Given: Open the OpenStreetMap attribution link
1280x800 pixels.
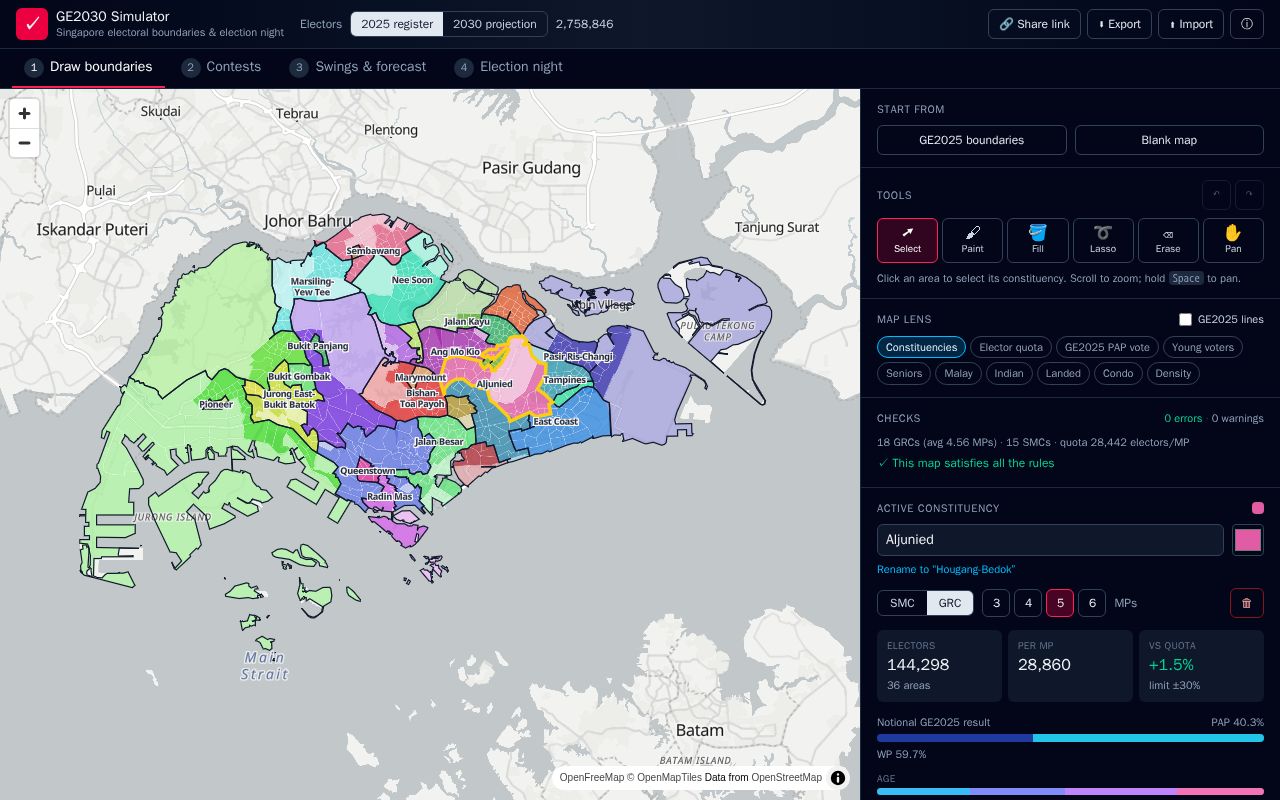Looking at the screenshot, I should click(786, 777).
